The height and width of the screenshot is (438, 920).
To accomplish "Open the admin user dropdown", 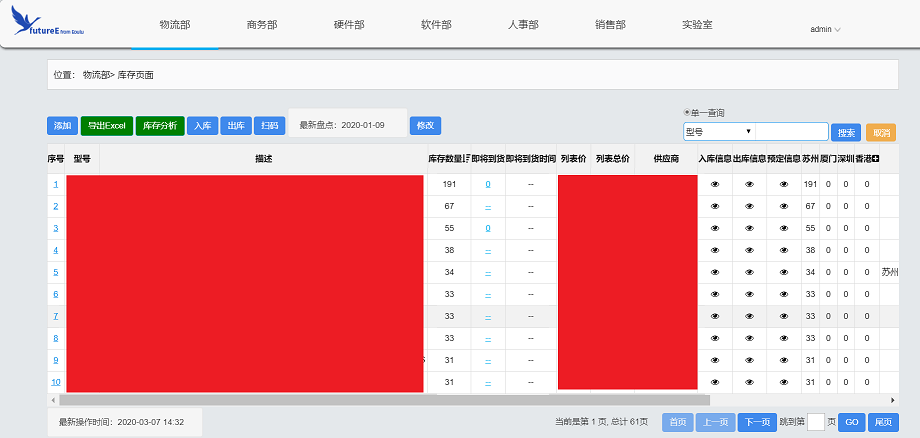I will click(x=825, y=29).
